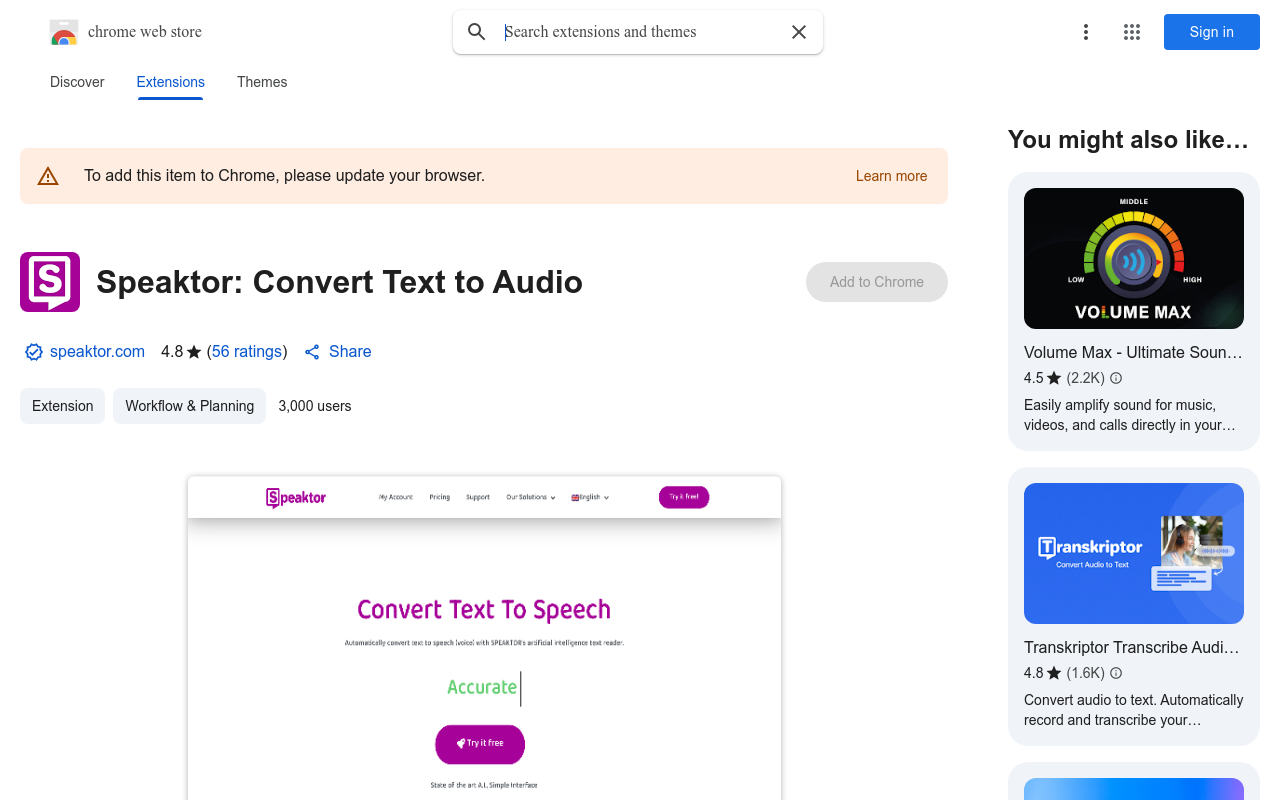Open English language dropdown in screenshot
This screenshot has width=1280, height=800.
[x=590, y=497]
